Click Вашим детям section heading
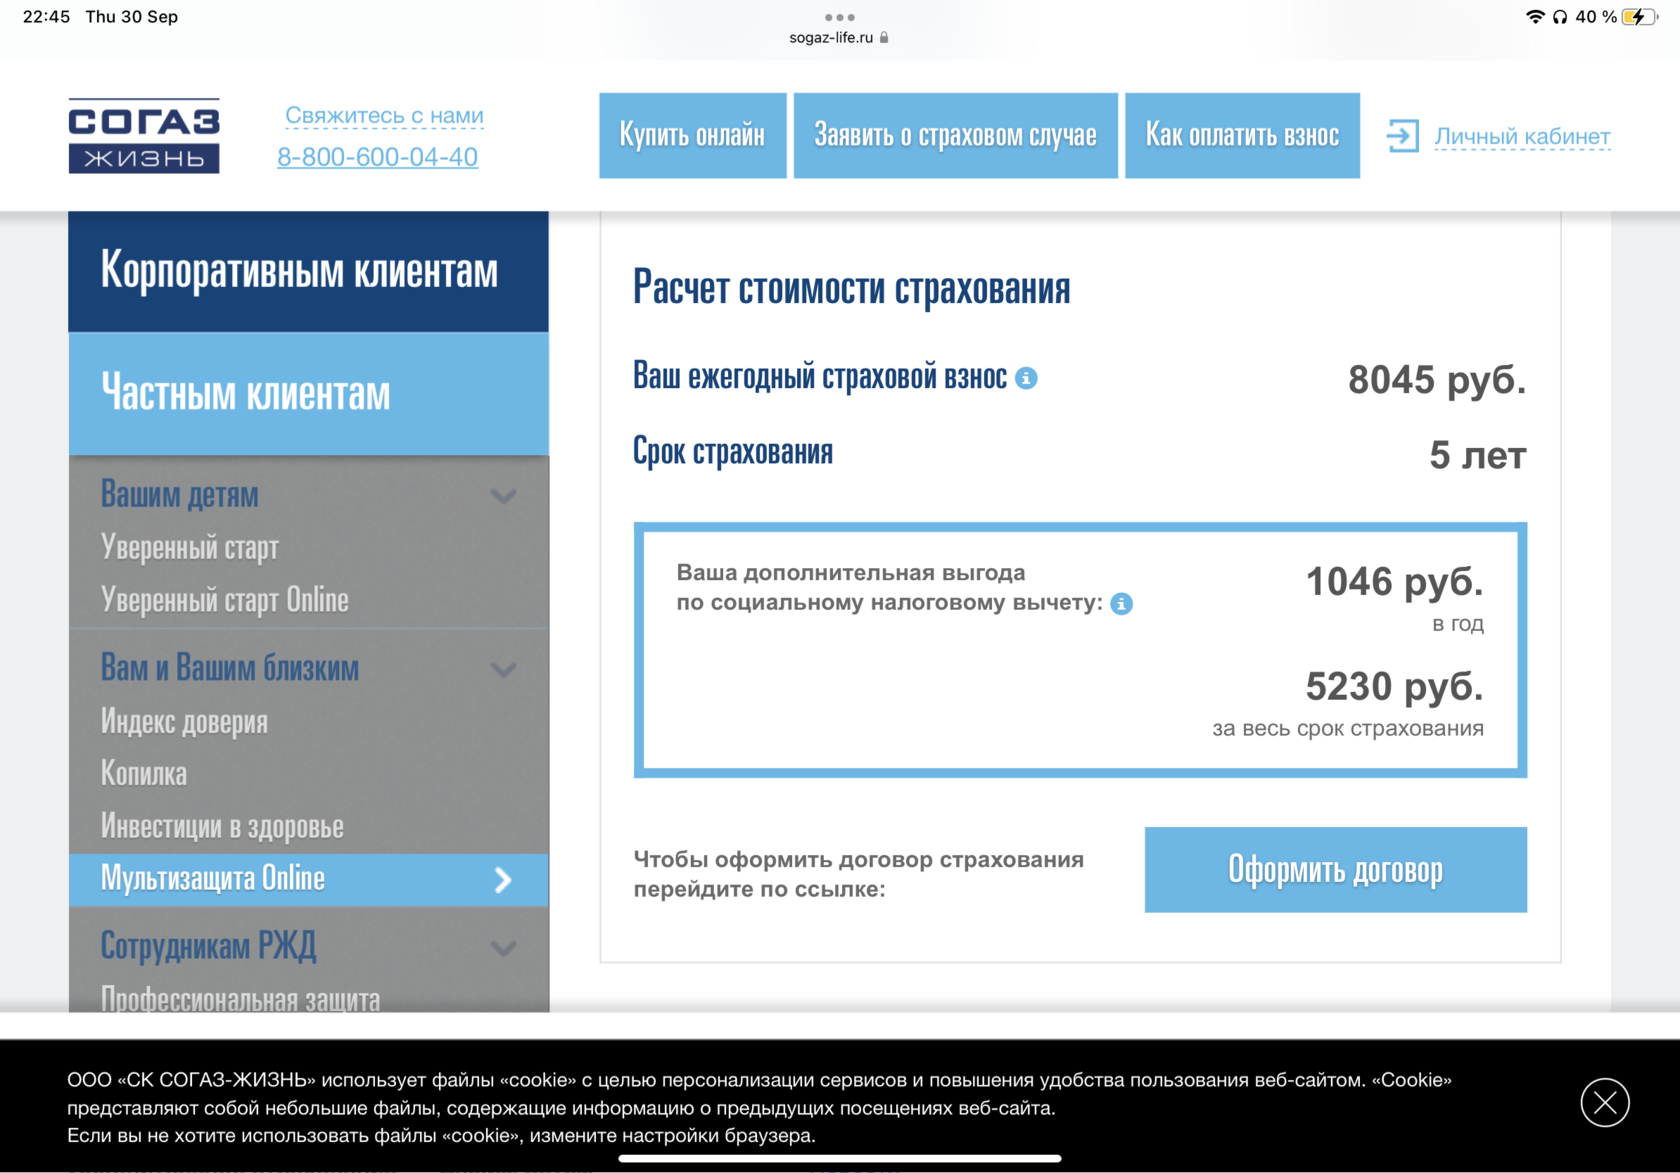 pos(180,495)
